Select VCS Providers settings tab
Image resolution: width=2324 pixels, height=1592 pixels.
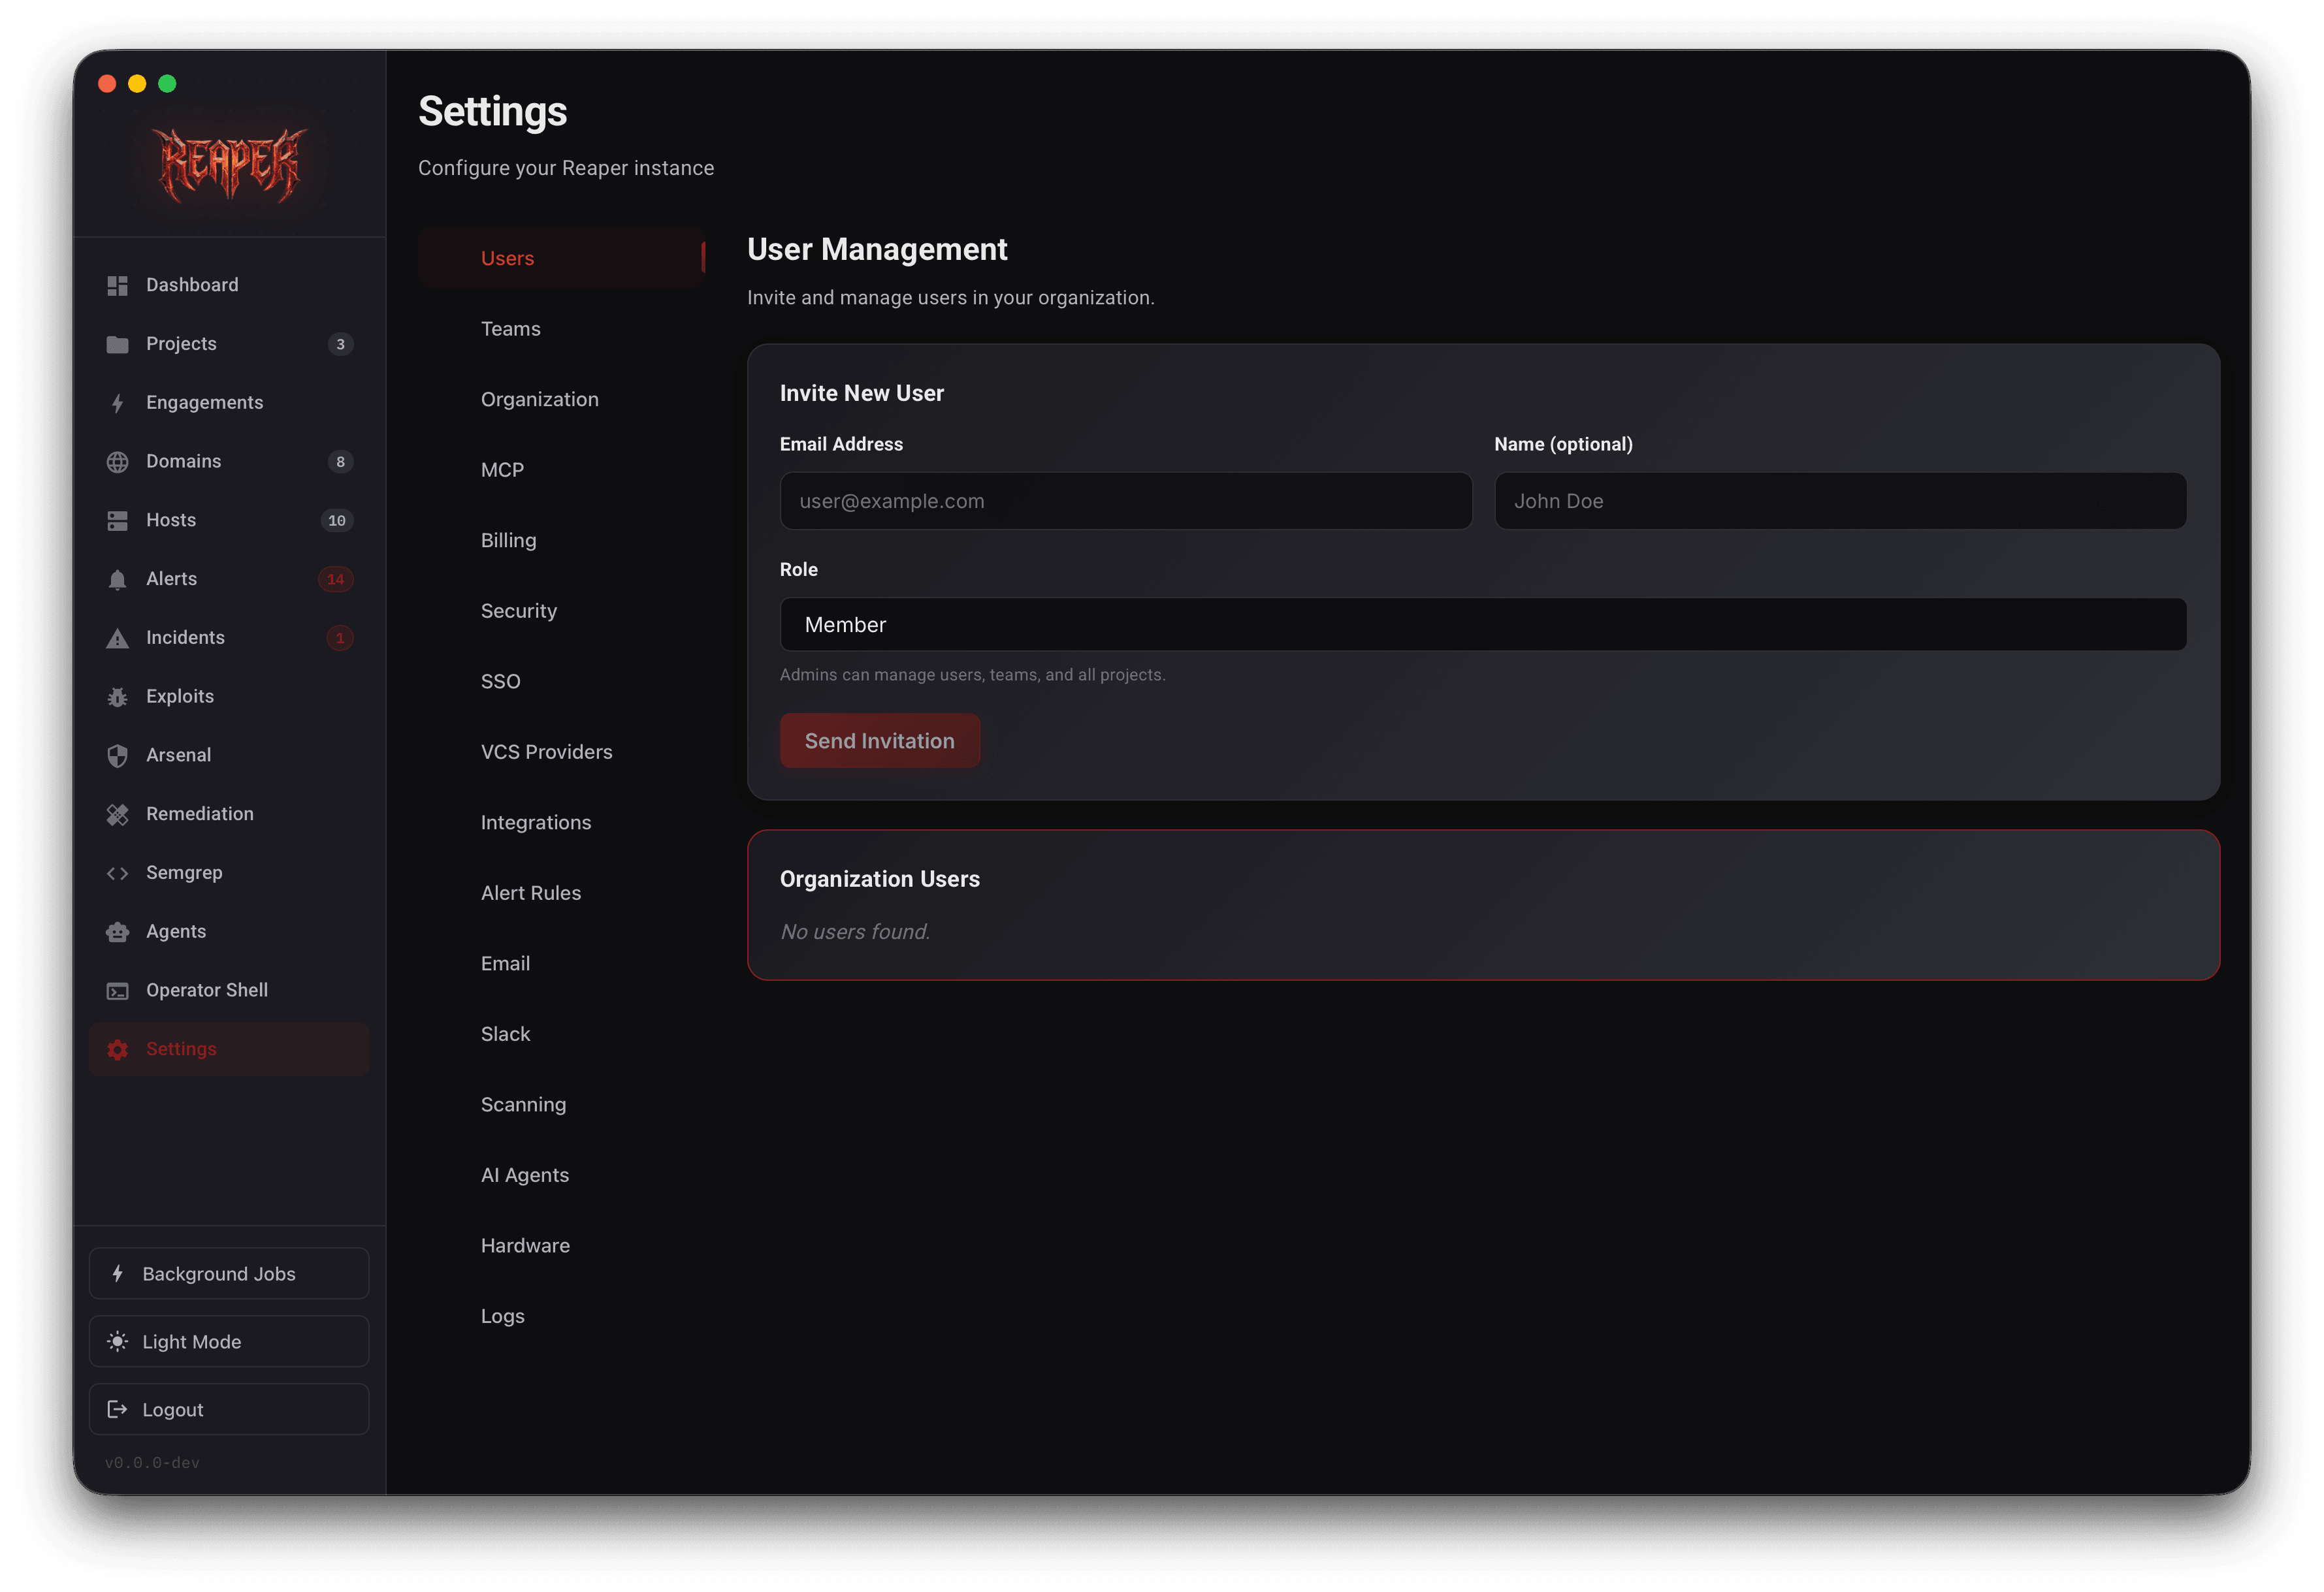point(562,752)
